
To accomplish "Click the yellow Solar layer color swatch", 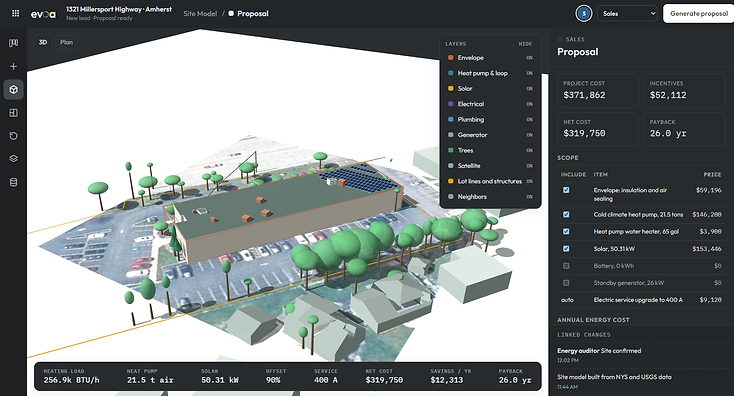I will [x=451, y=88].
